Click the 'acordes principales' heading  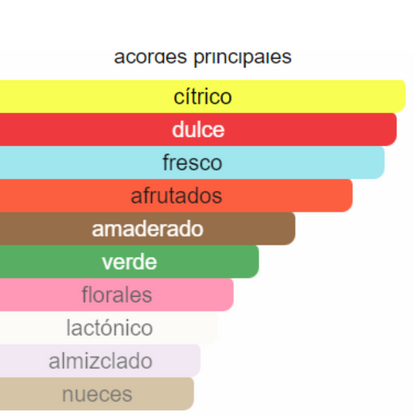point(203,57)
